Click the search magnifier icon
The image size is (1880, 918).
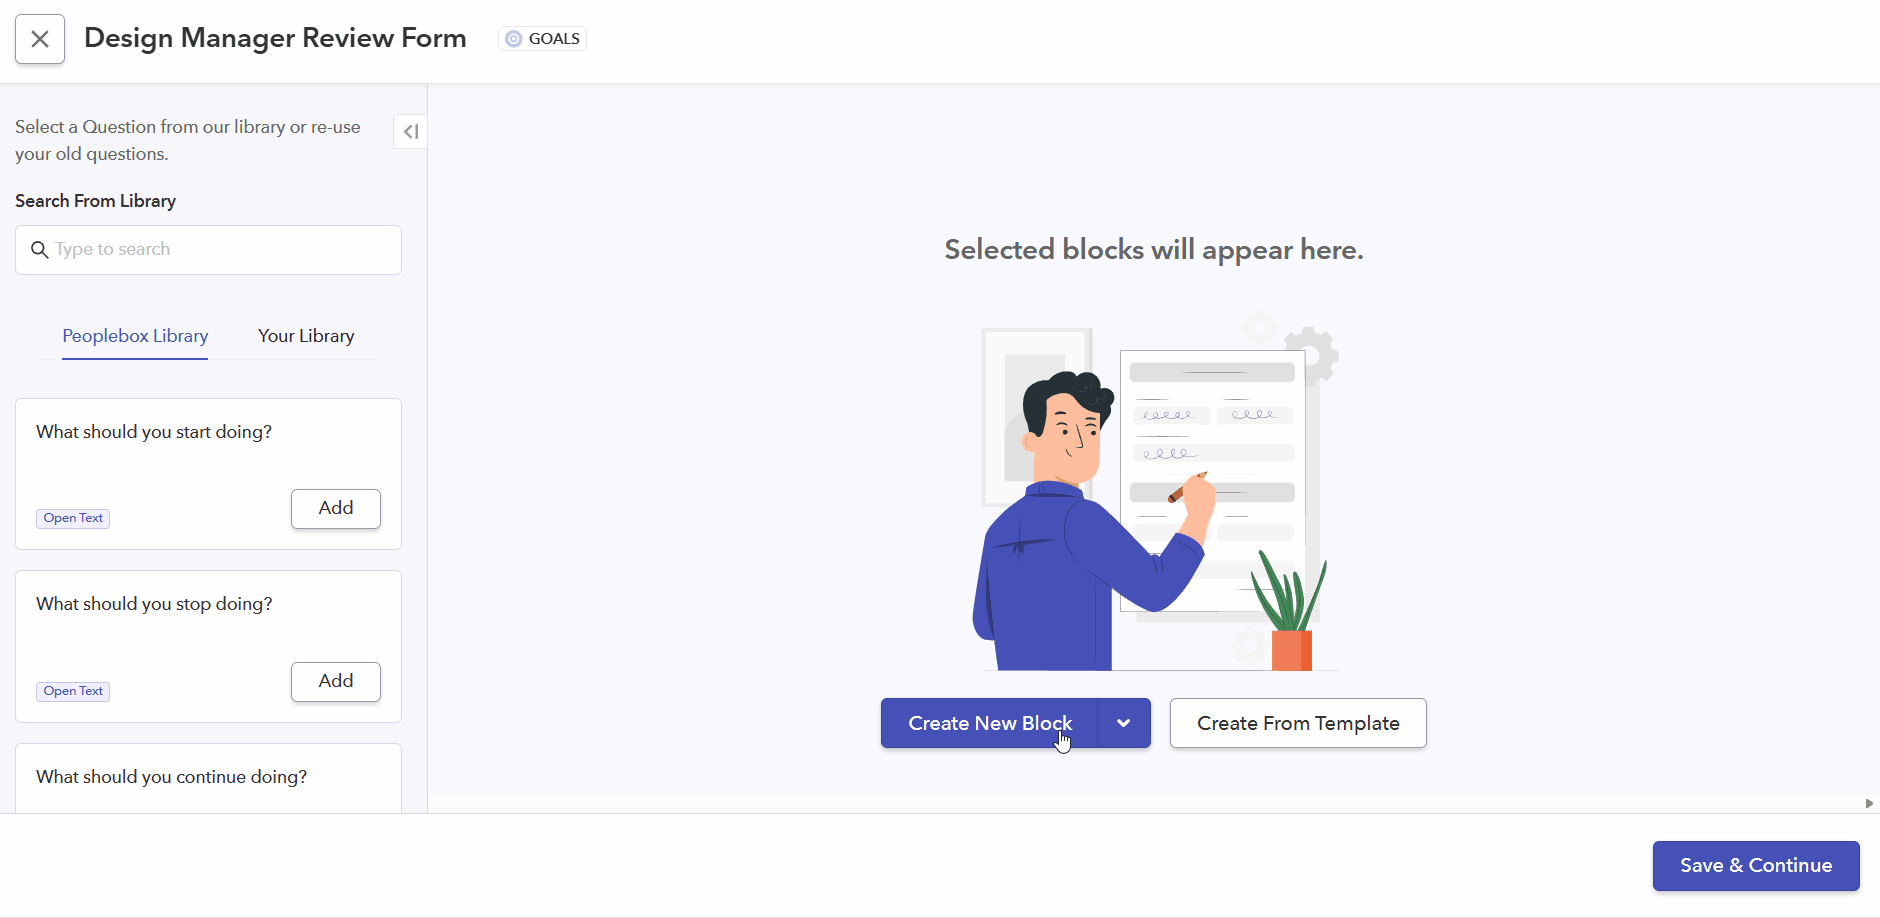pyautogui.click(x=38, y=249)
